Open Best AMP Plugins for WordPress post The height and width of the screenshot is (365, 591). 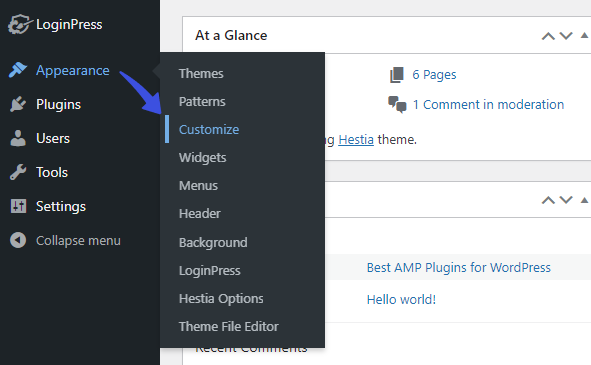coord(459,268)
